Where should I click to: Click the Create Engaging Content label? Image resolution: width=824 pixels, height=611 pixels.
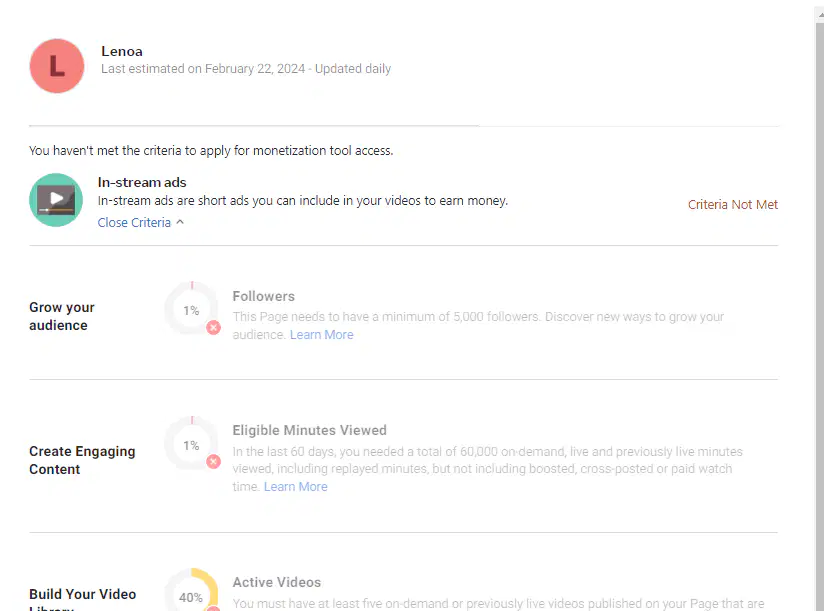click(82, 460)
